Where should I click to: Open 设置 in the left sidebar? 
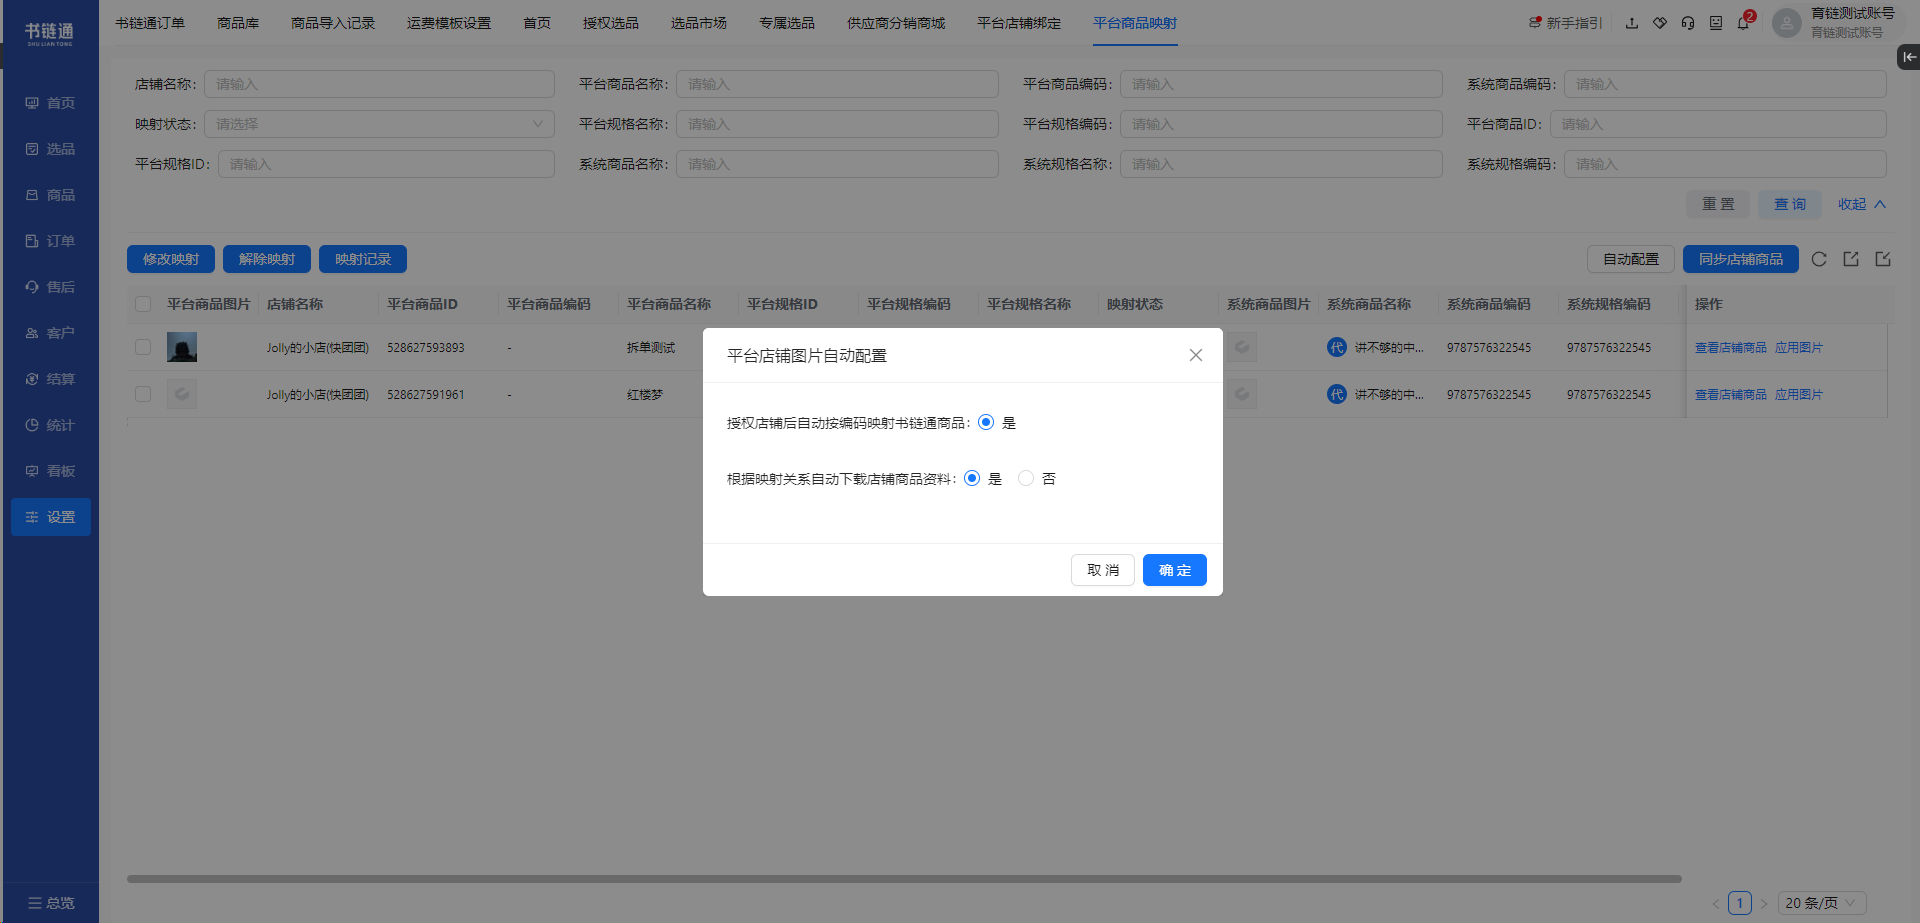(x=50, y=517)
